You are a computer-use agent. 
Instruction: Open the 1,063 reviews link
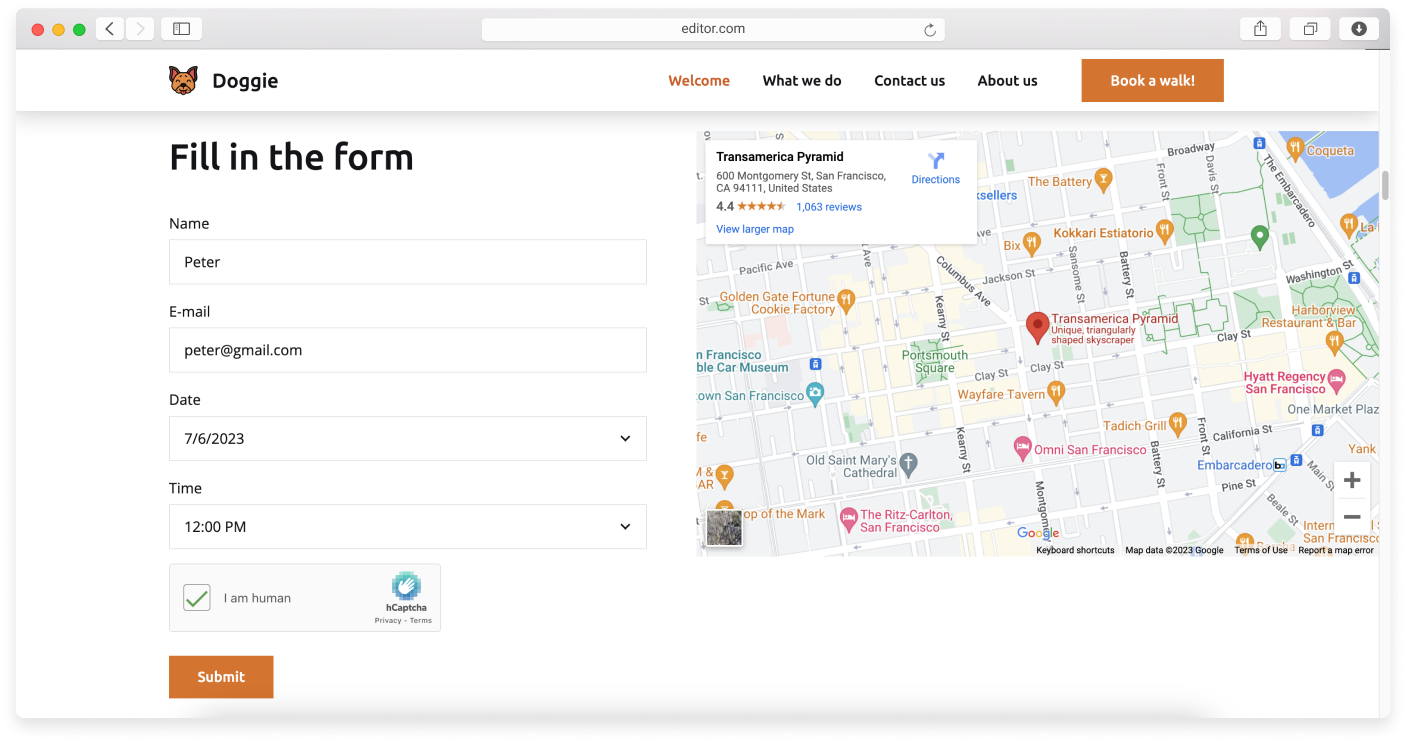point(829,207)
